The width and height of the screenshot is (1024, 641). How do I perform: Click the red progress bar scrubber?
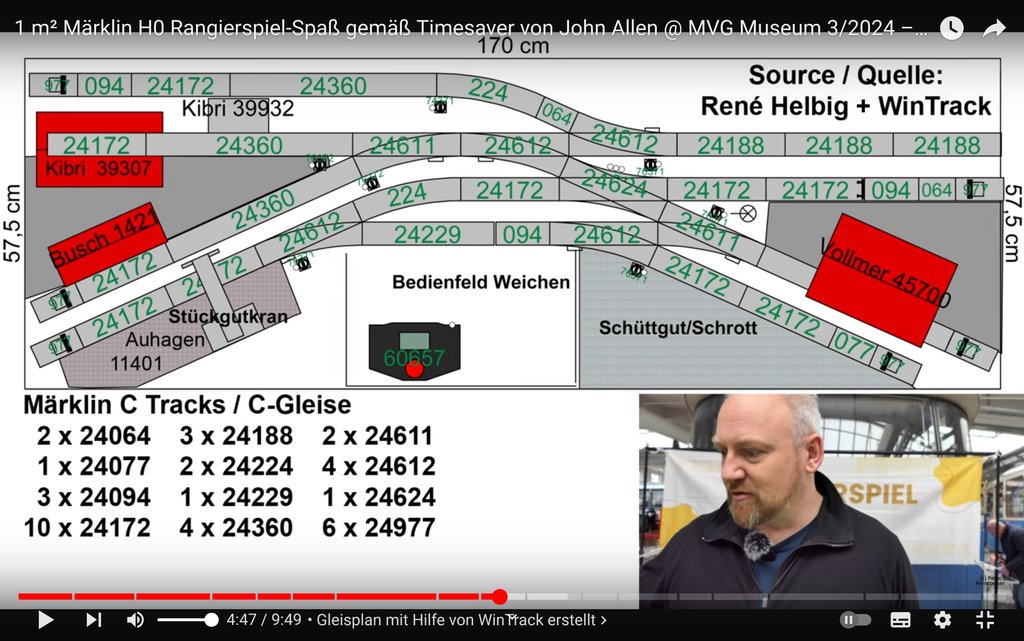point(500,596)
